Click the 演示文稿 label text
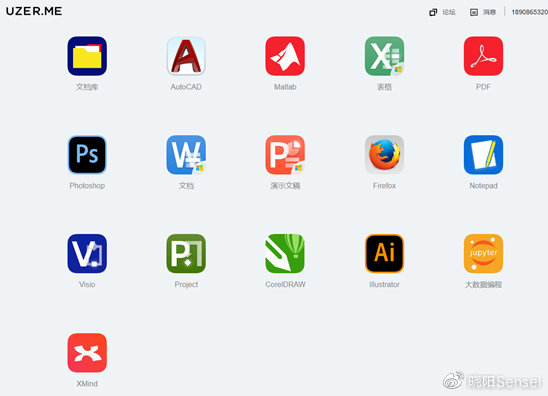The image size is (548, 396). click(x=285, y=186)
